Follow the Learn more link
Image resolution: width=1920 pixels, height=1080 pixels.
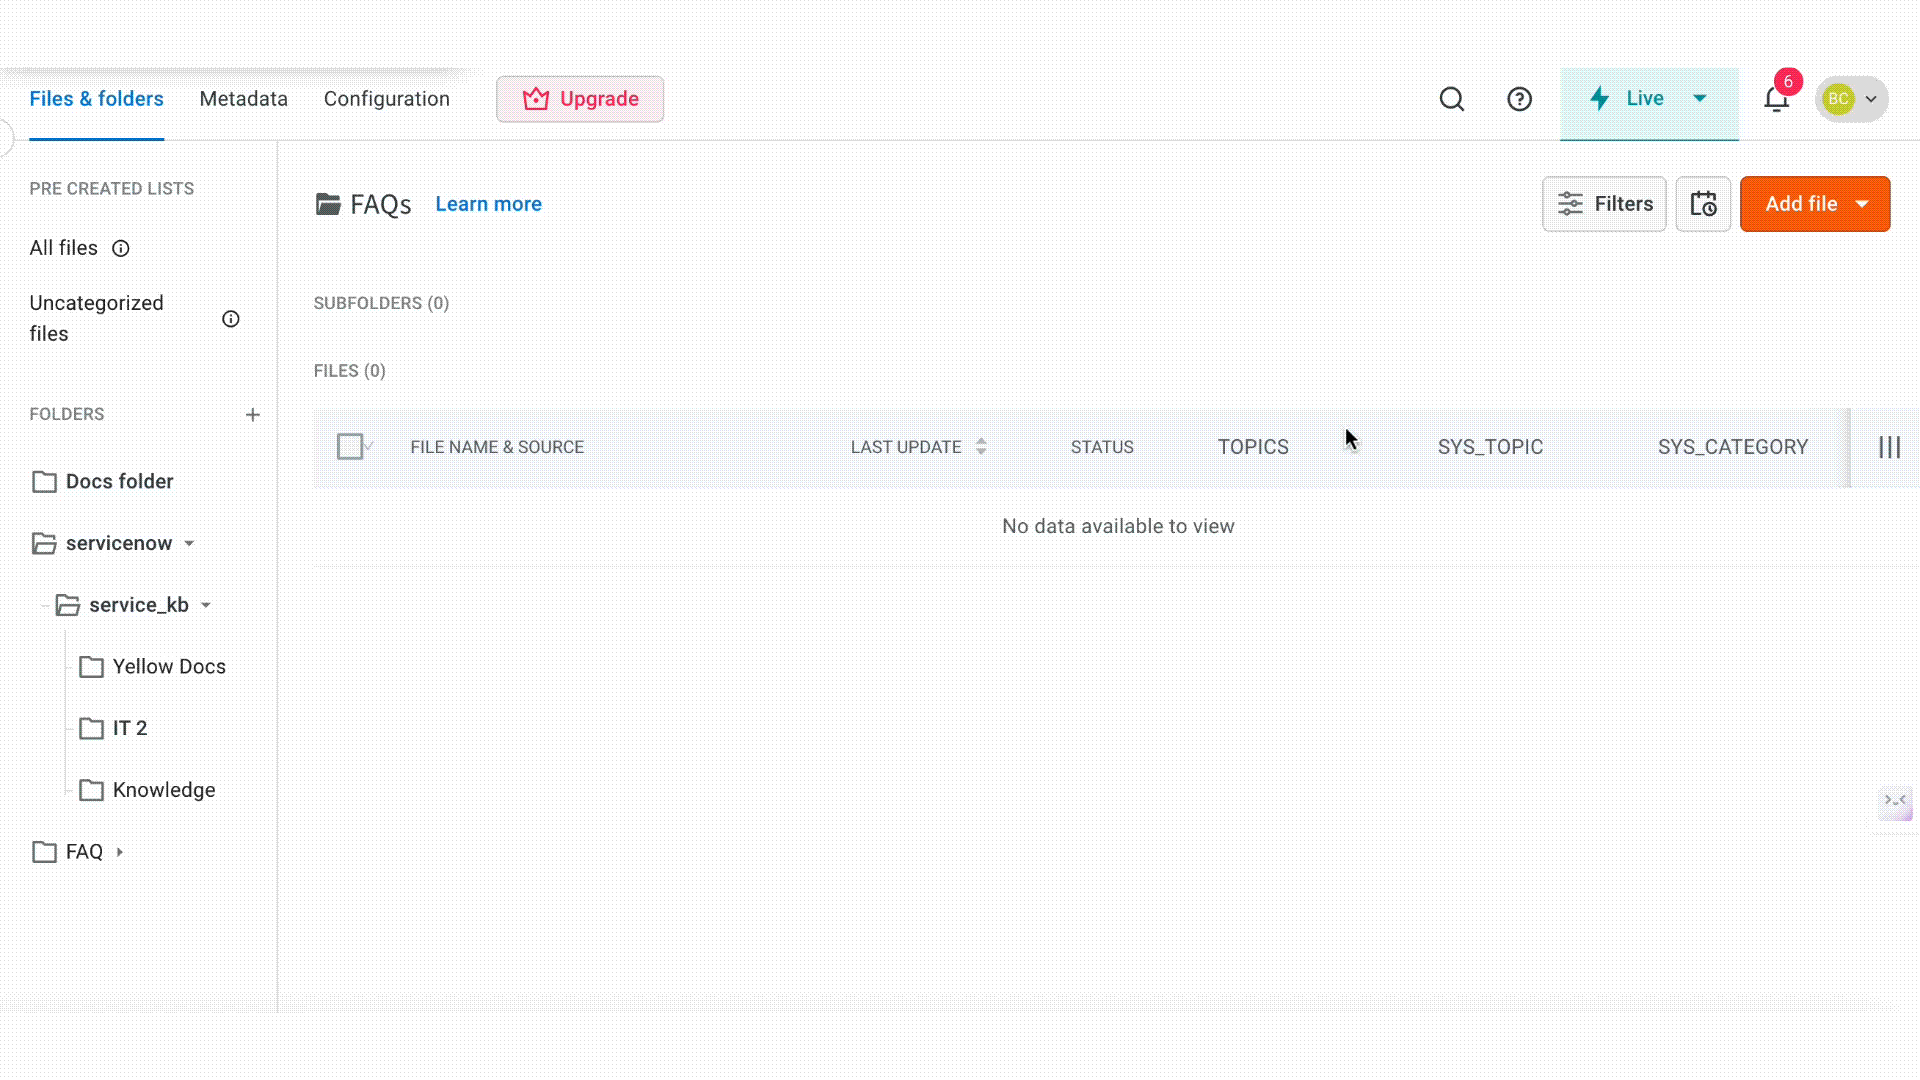point(488,204)
